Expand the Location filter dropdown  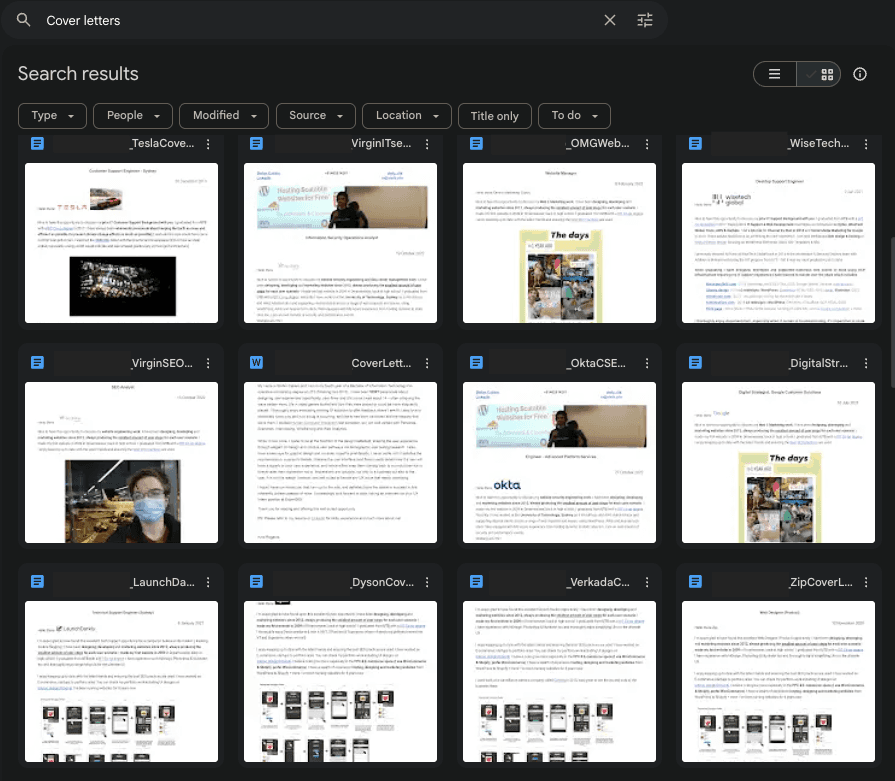(x=407, y=116)
